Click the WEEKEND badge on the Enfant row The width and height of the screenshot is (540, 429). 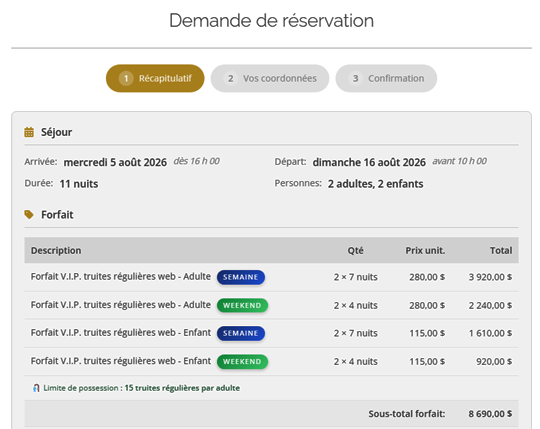(x=242, y=362)
